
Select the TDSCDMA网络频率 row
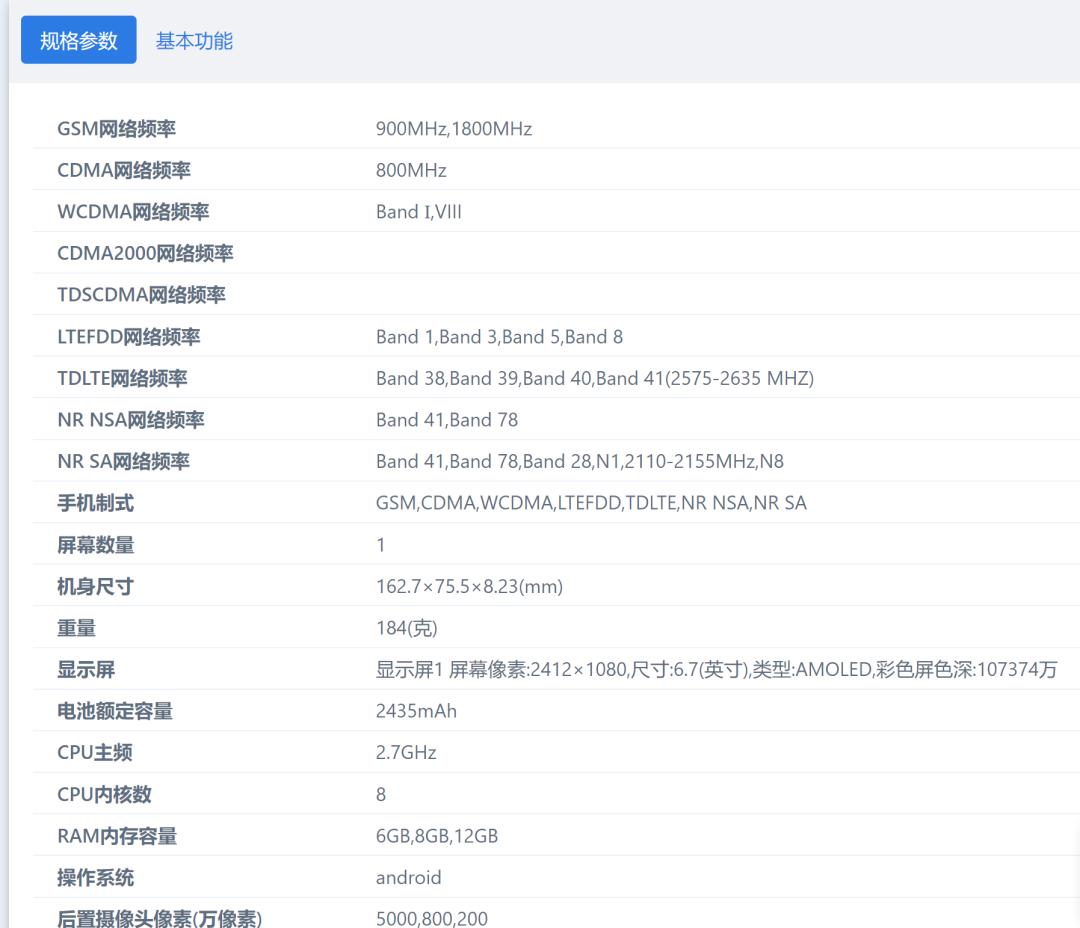[141, 295]
